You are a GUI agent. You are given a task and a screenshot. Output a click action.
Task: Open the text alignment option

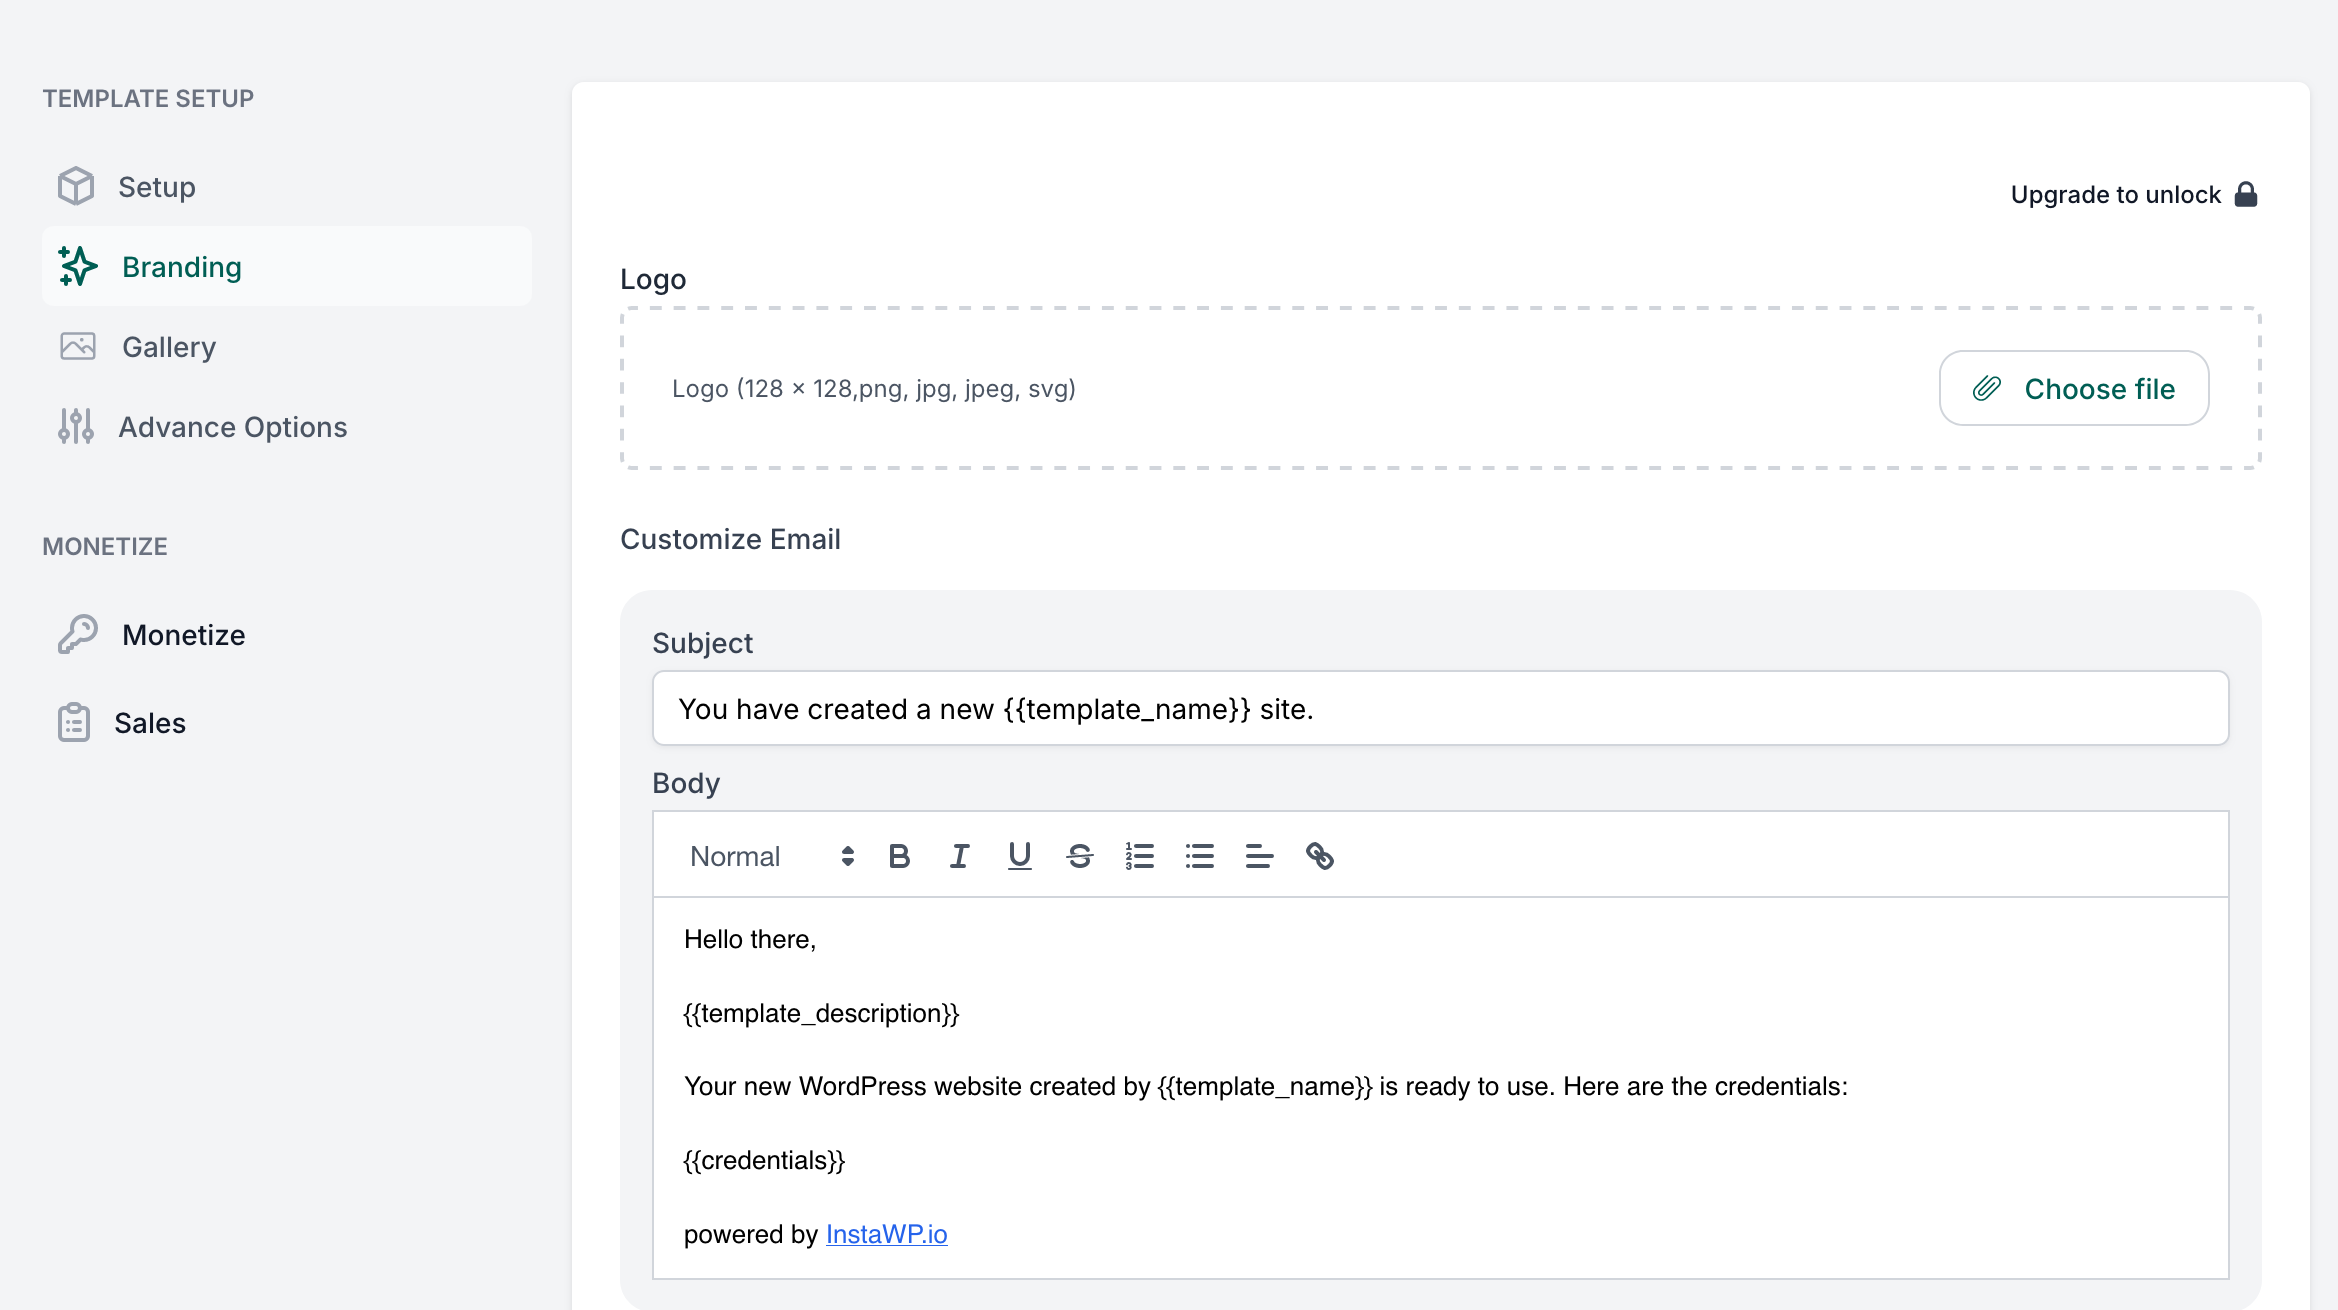click(x=1258, y=856)
